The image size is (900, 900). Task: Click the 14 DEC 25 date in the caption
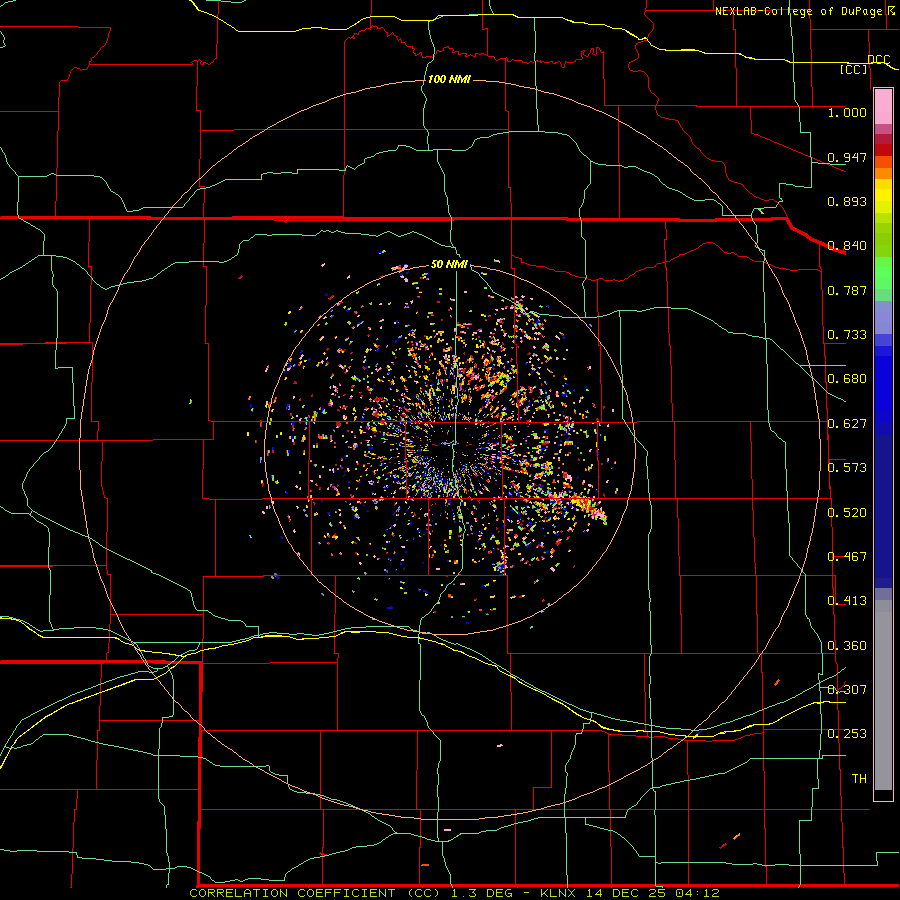coord(626,893)
